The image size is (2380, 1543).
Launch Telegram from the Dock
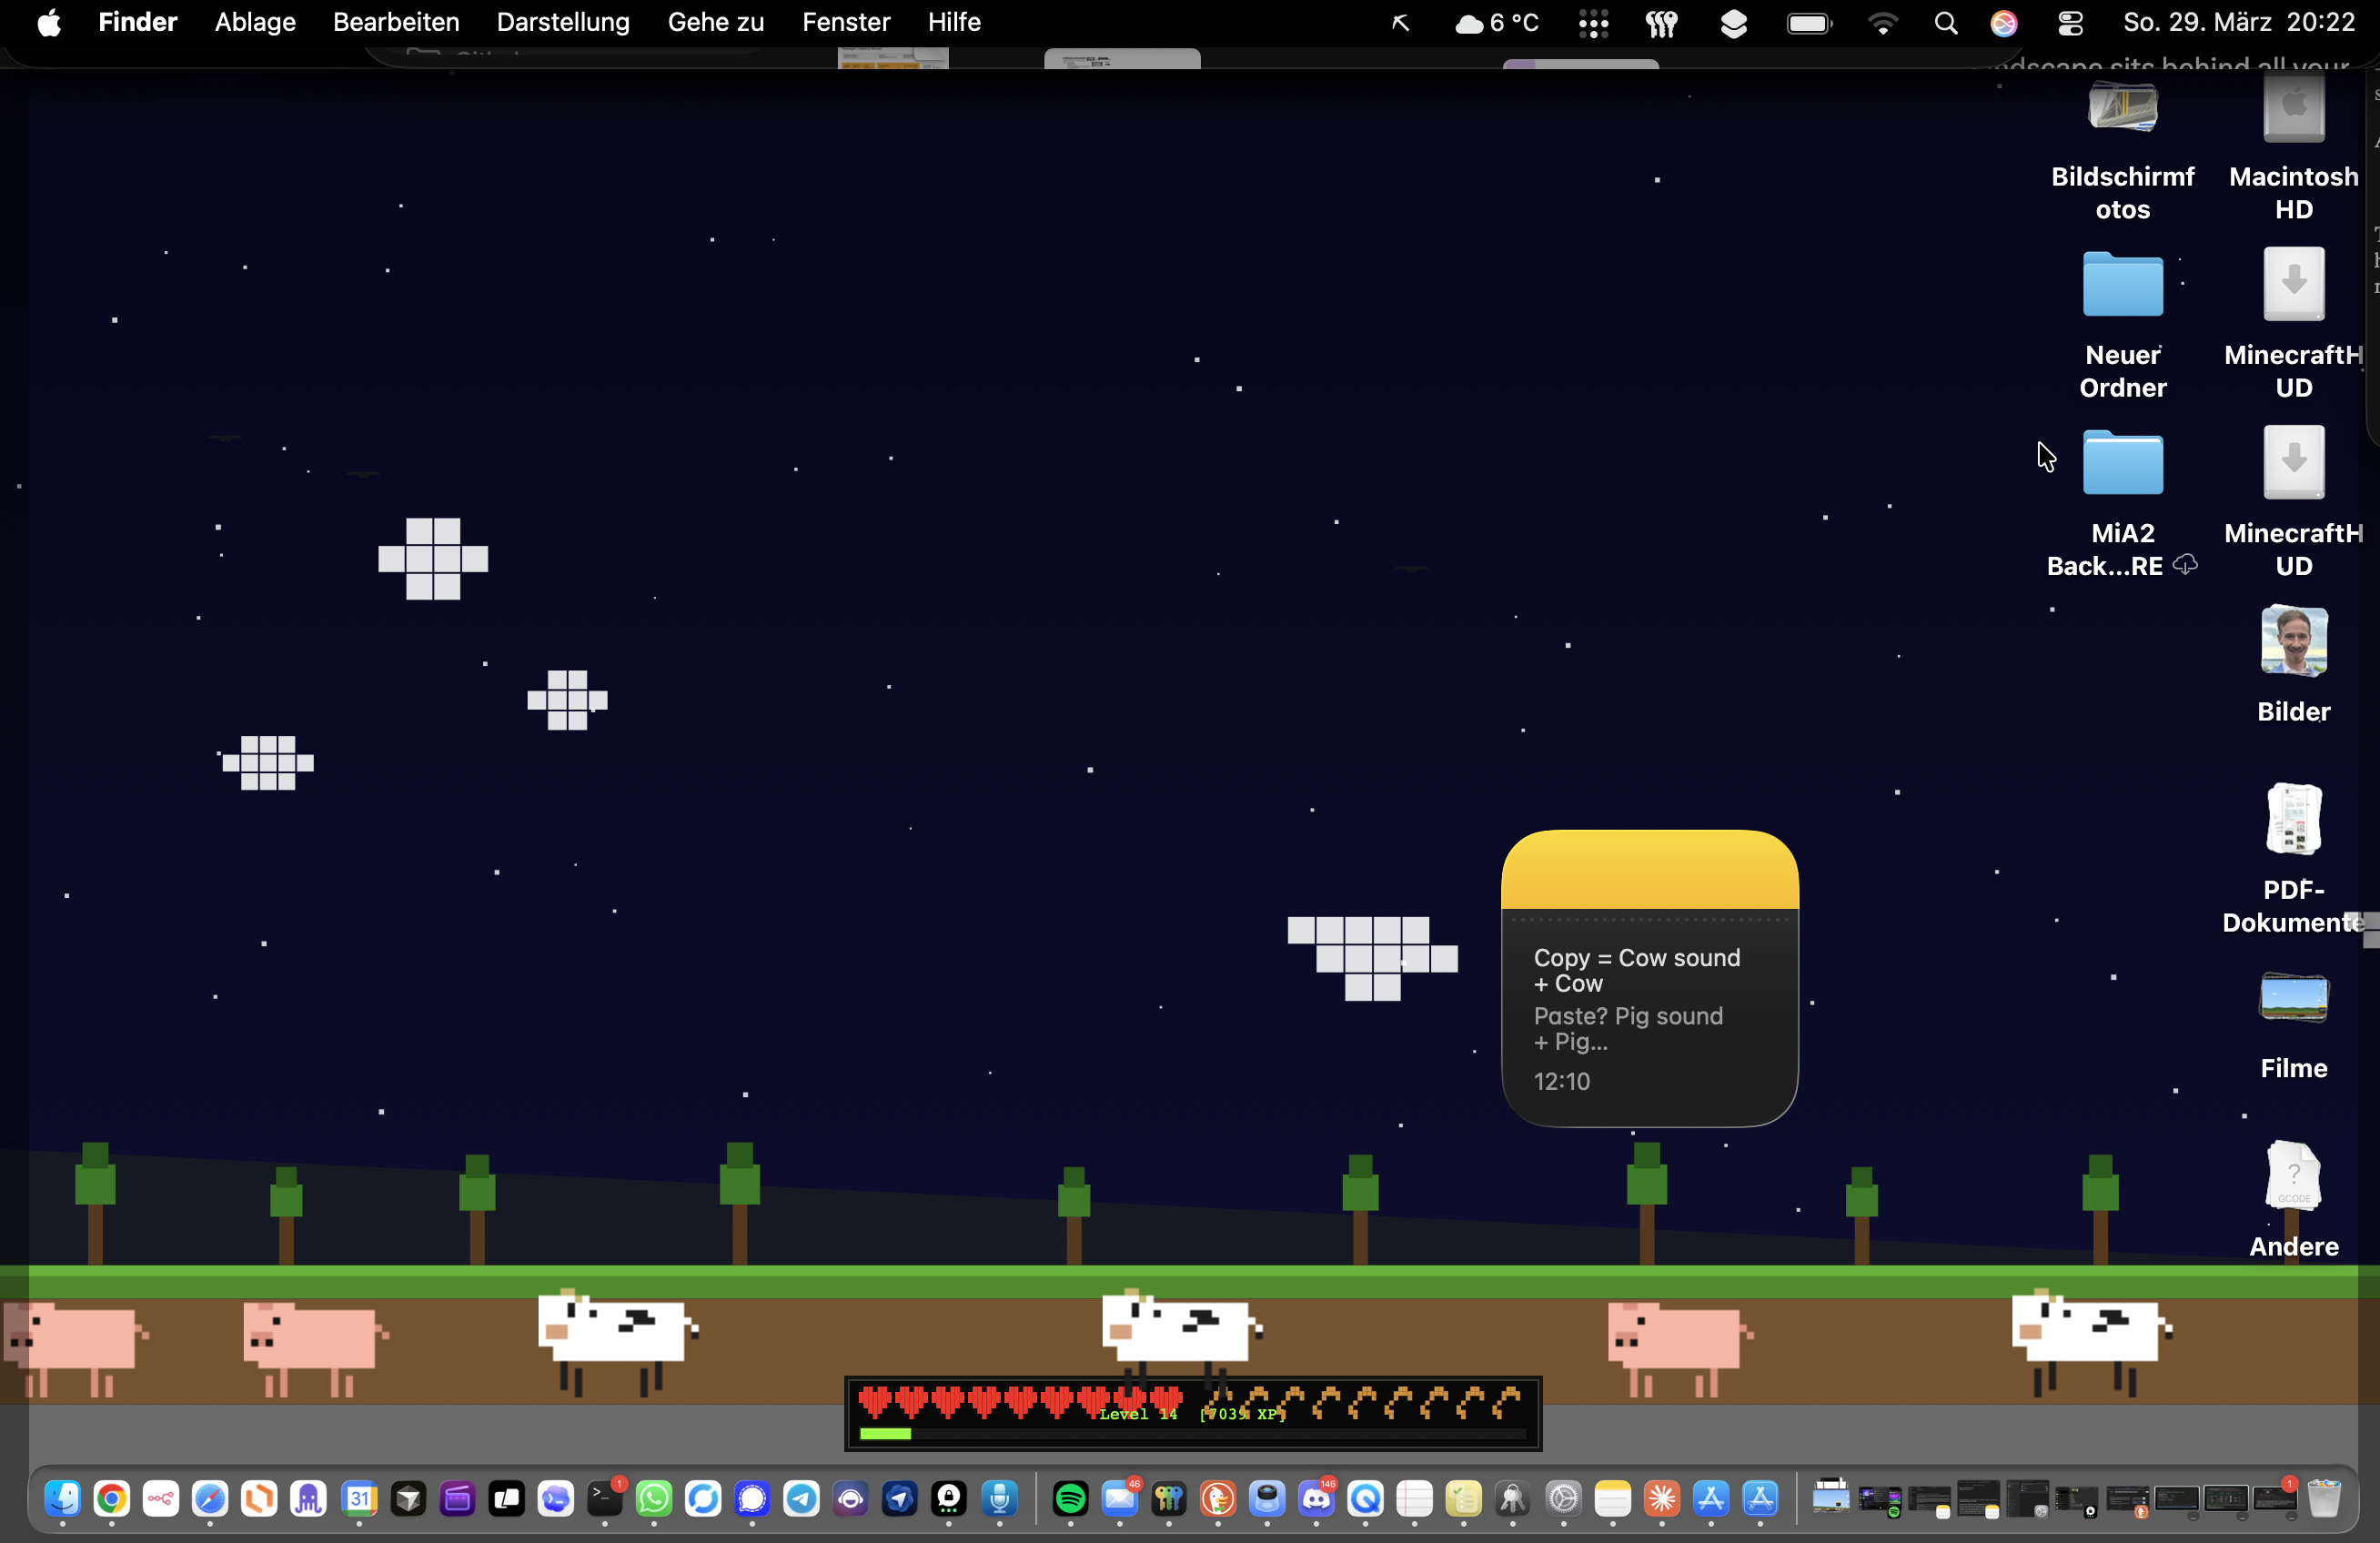tap(801, 1498)
